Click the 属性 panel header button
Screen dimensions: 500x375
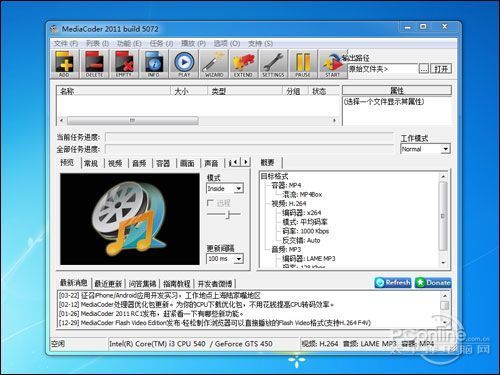pyautogui.click(x=397, y=90)
